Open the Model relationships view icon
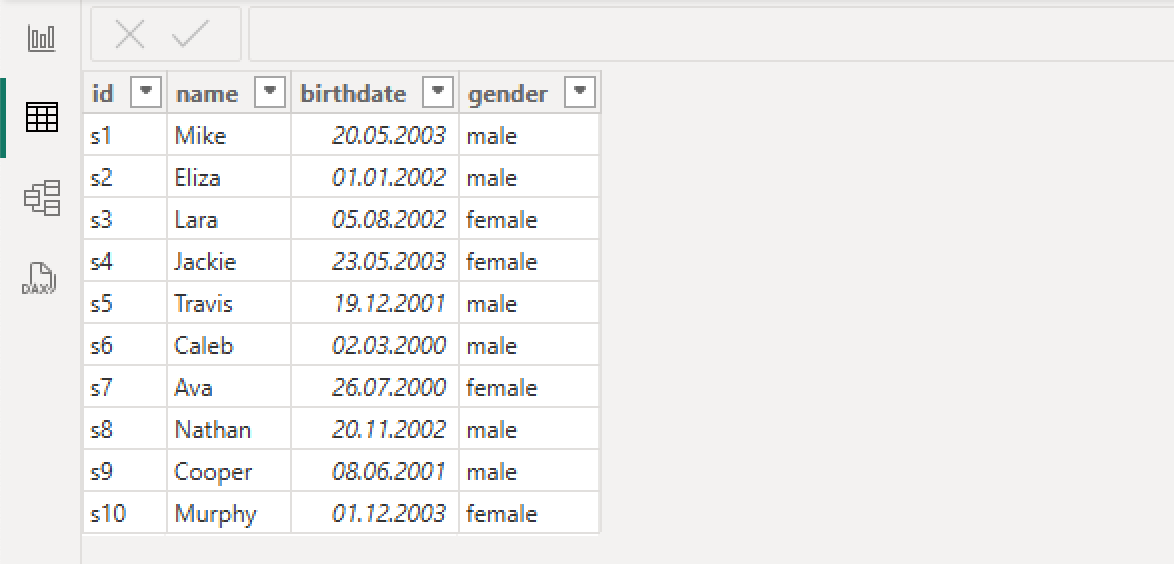1174x564 pixels. coord(42,198)
